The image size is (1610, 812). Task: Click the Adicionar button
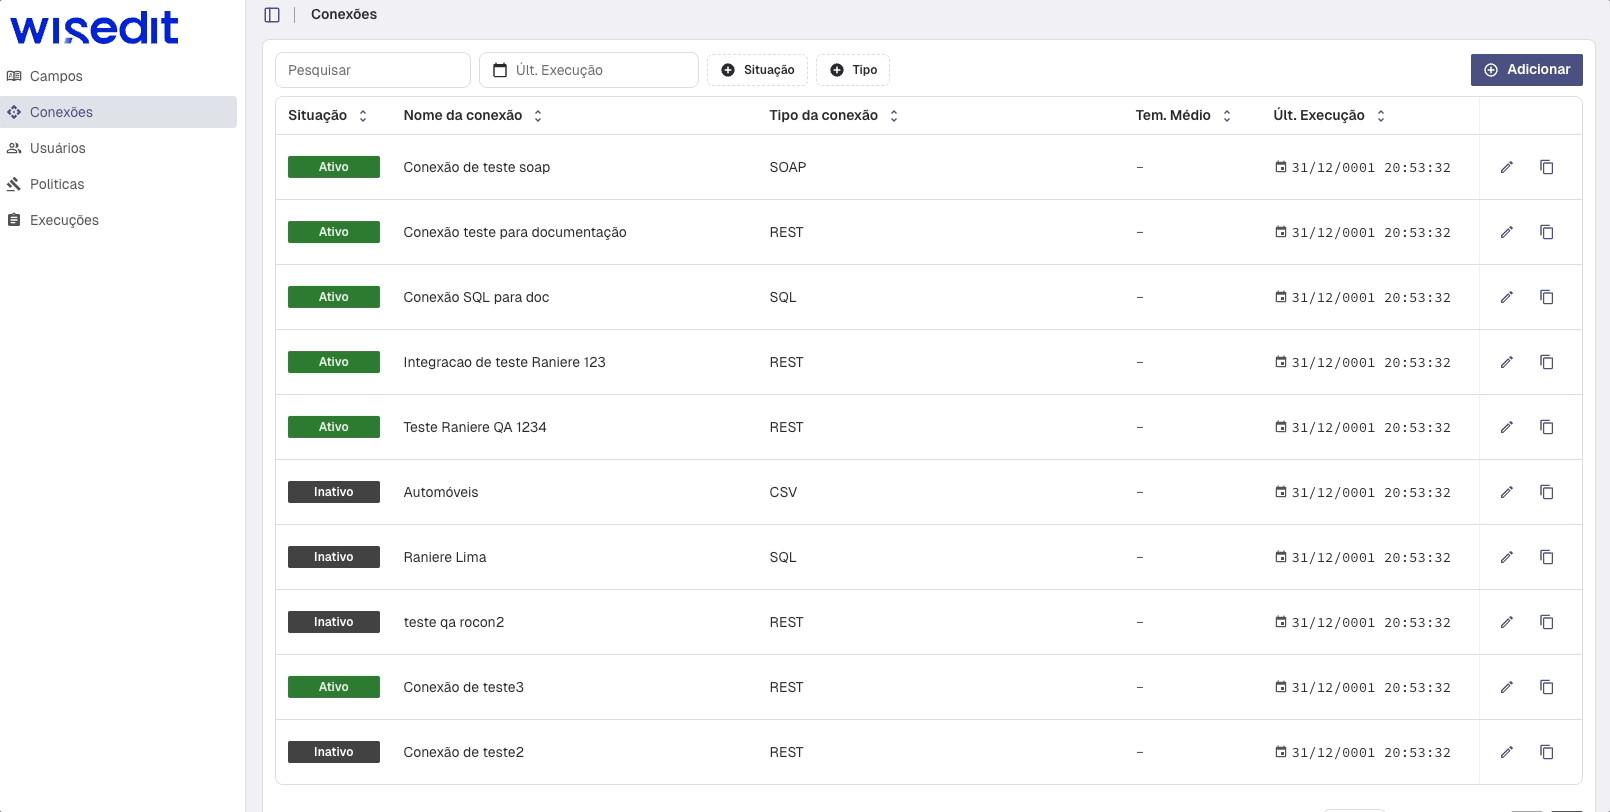tap(1526, 70)
